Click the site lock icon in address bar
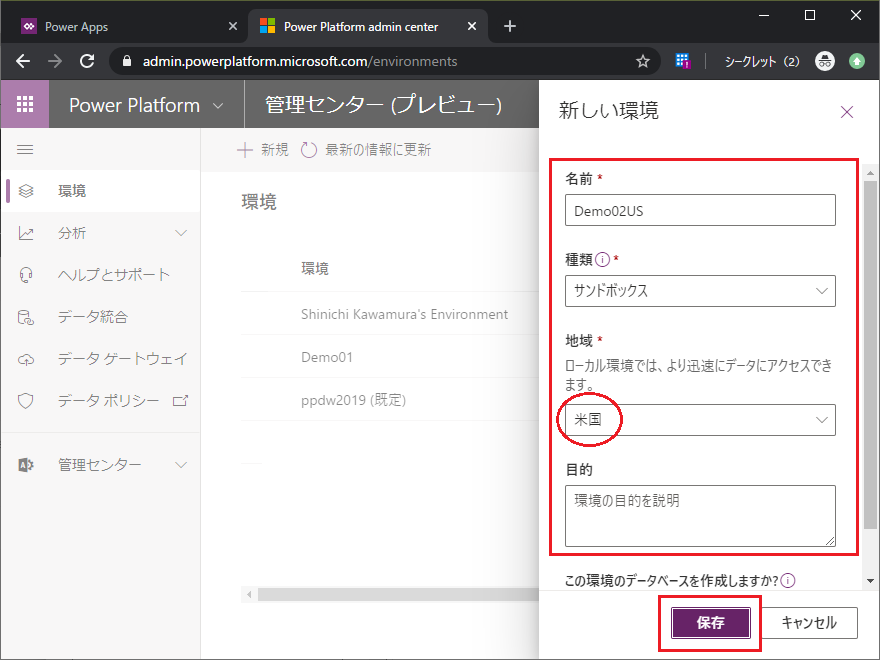 127,61
